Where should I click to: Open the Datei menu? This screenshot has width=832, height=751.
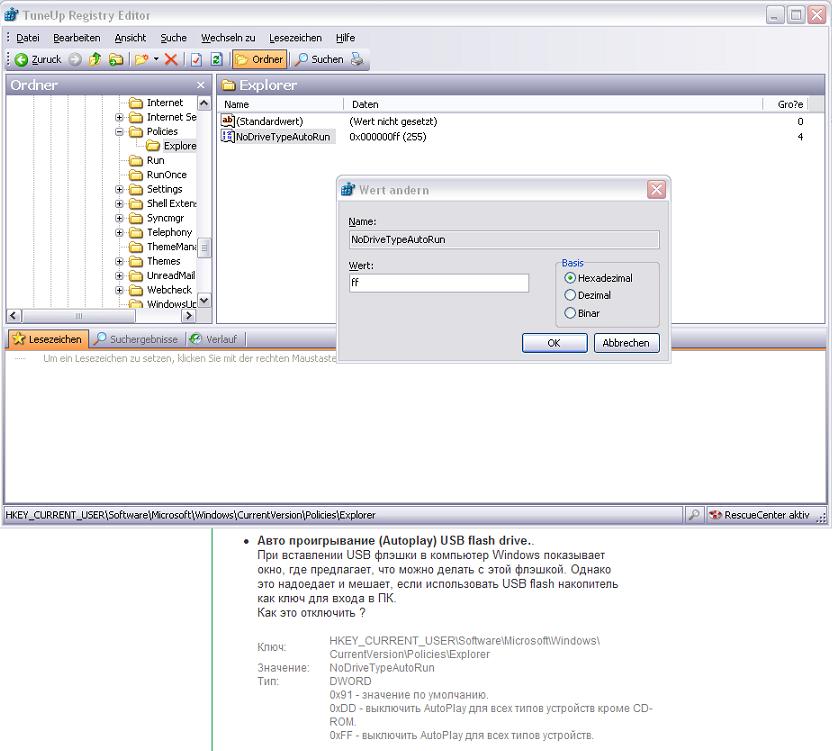tap(28, 38)
